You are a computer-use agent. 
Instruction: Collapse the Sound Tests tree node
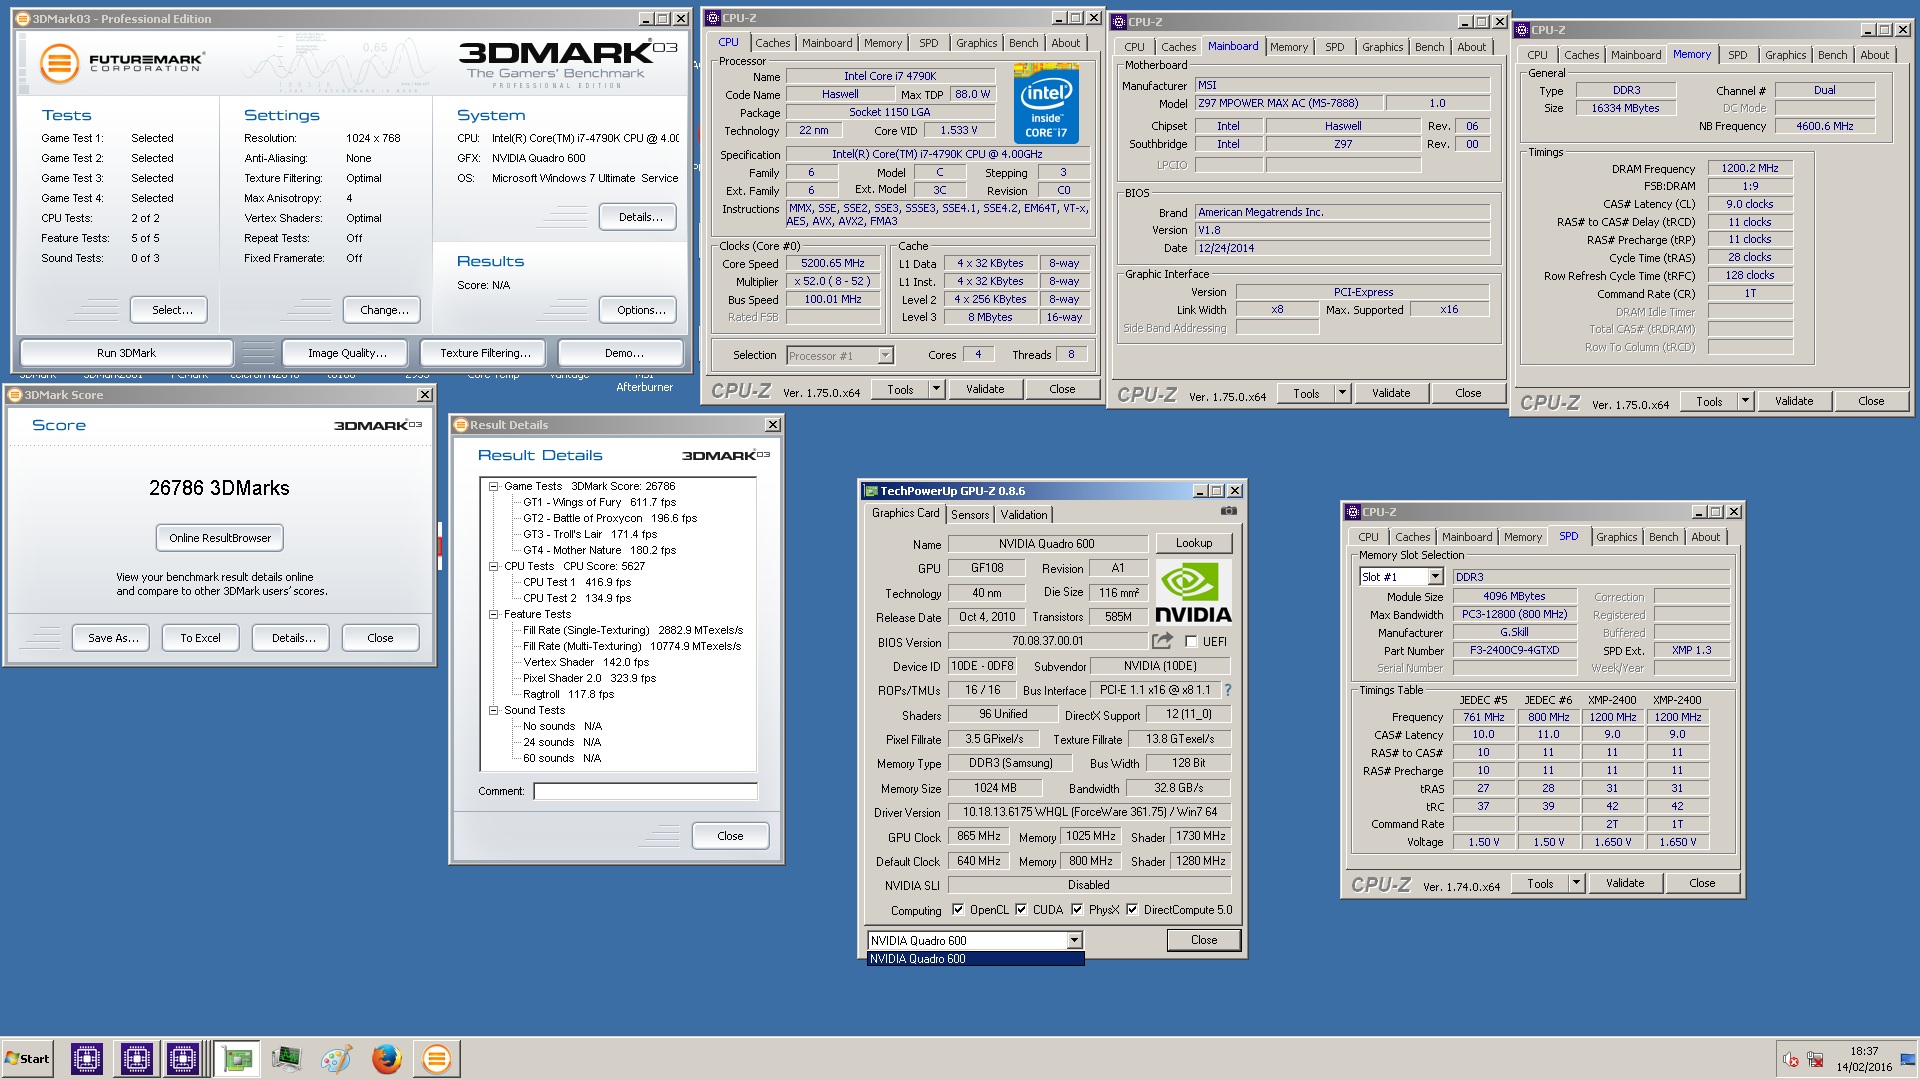493,711
